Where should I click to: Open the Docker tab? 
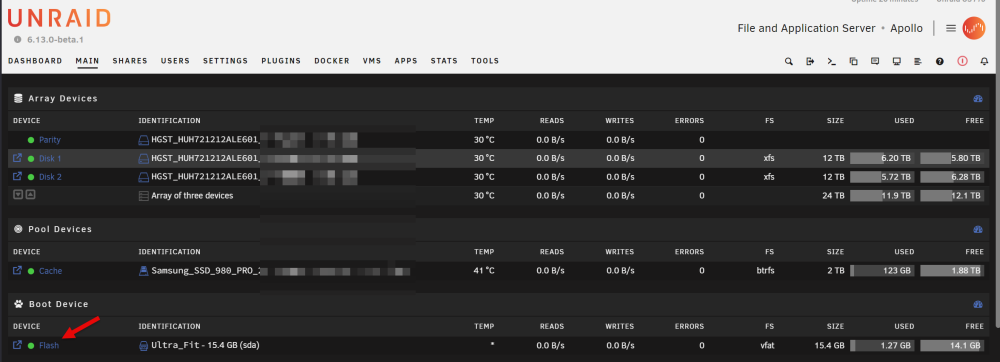tap(332, 61)
